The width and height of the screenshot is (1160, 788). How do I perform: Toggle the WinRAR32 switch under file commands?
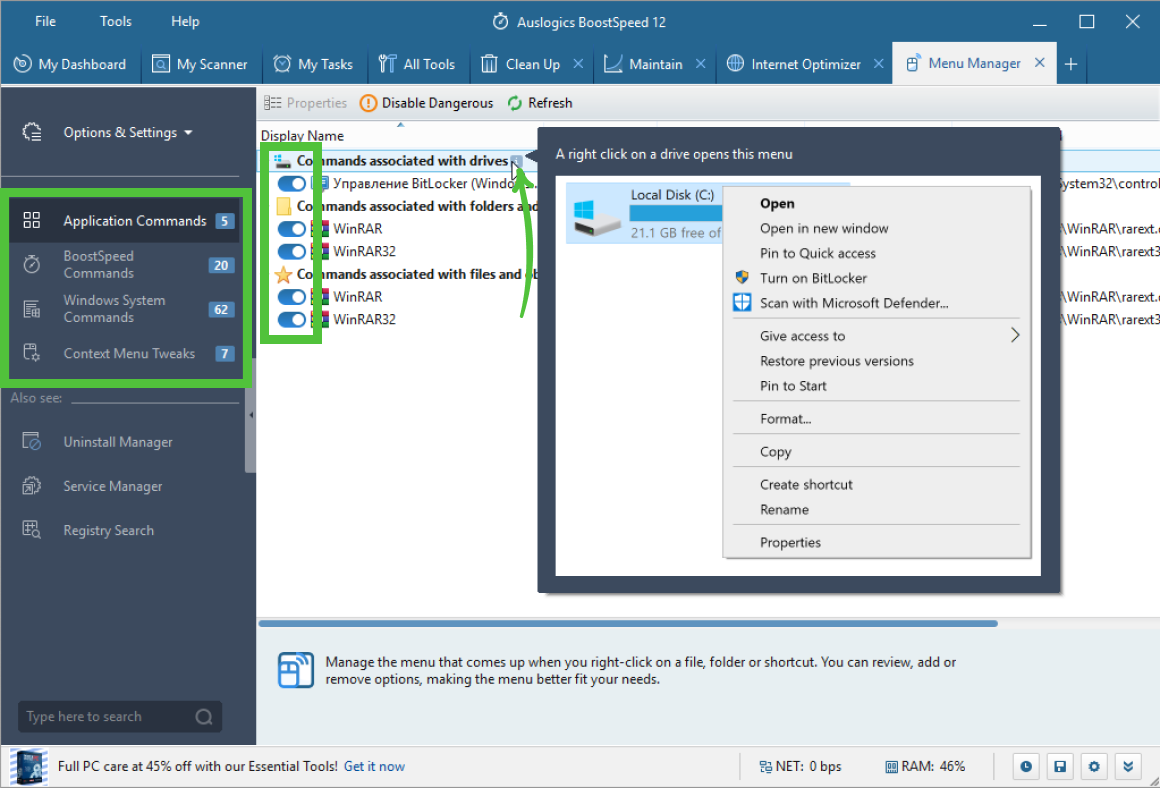[291, 320]
